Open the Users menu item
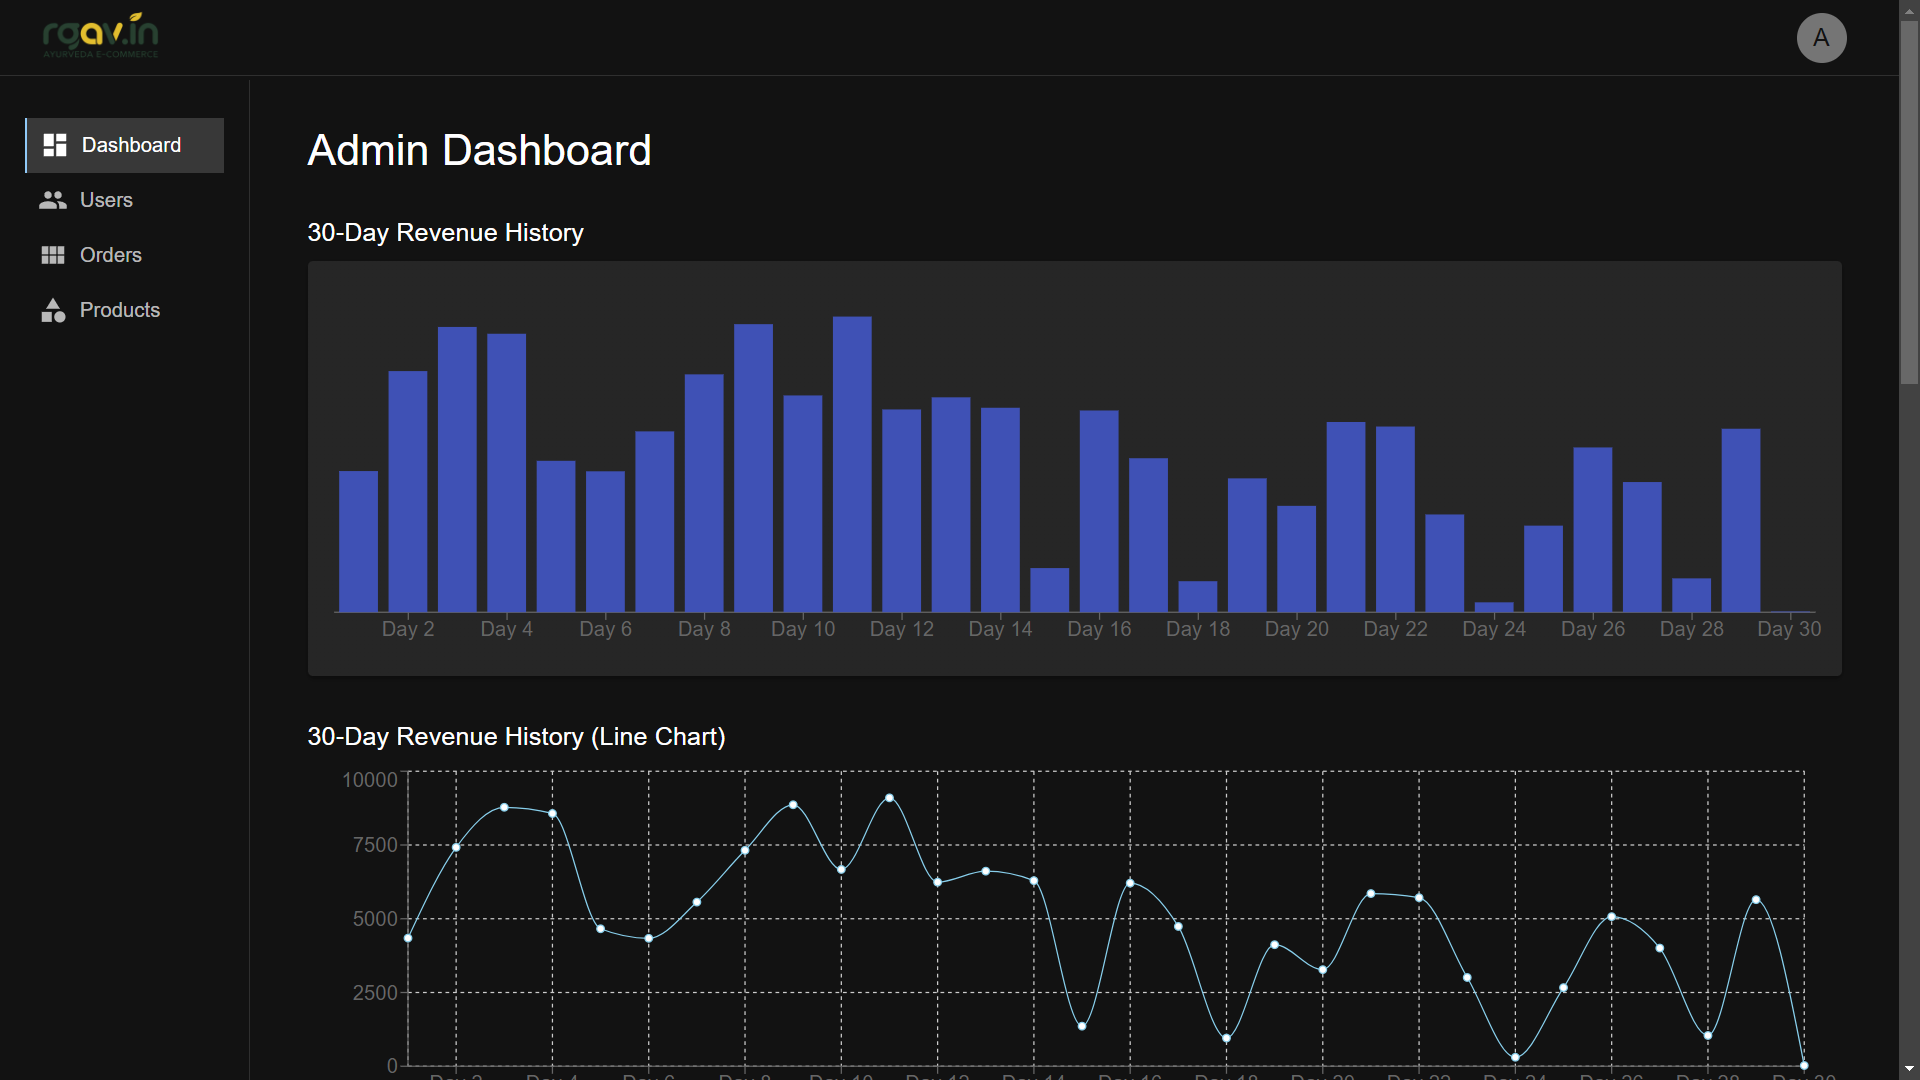This screenshot has width=1920, height=1080. (x=106, y=200)
